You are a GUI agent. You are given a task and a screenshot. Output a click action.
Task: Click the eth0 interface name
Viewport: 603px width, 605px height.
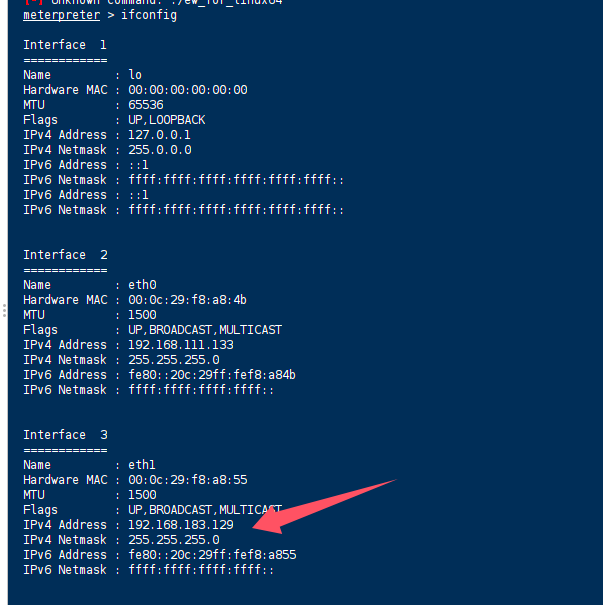143,285
